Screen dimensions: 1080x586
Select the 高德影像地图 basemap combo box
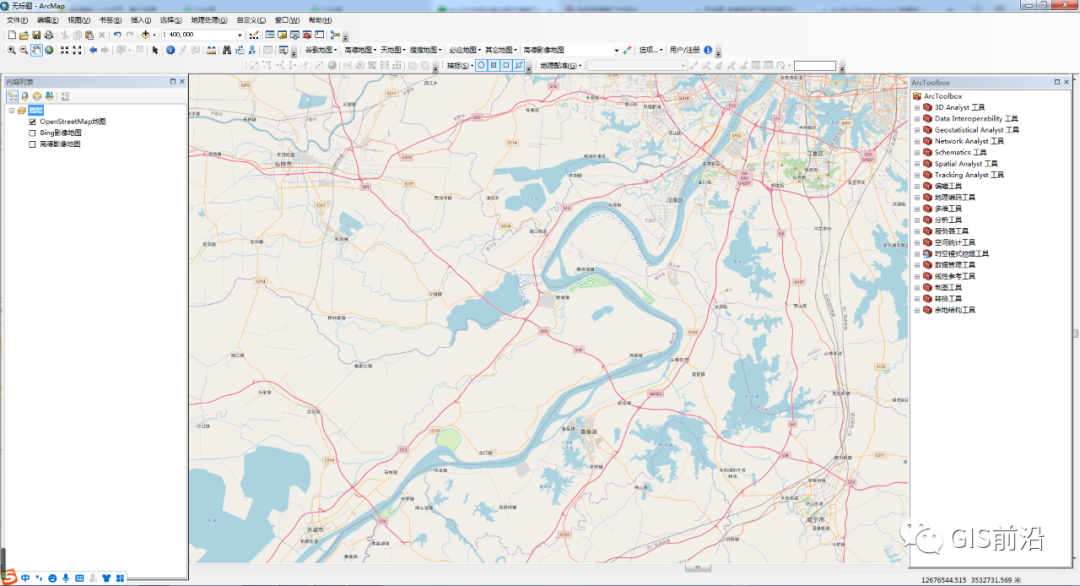(x=570, y=50)
